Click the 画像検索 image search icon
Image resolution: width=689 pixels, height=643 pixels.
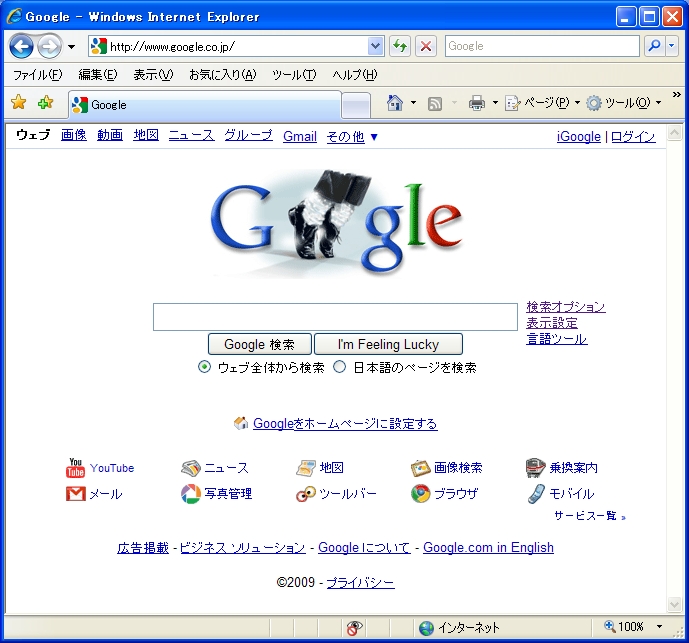[421, 468]
